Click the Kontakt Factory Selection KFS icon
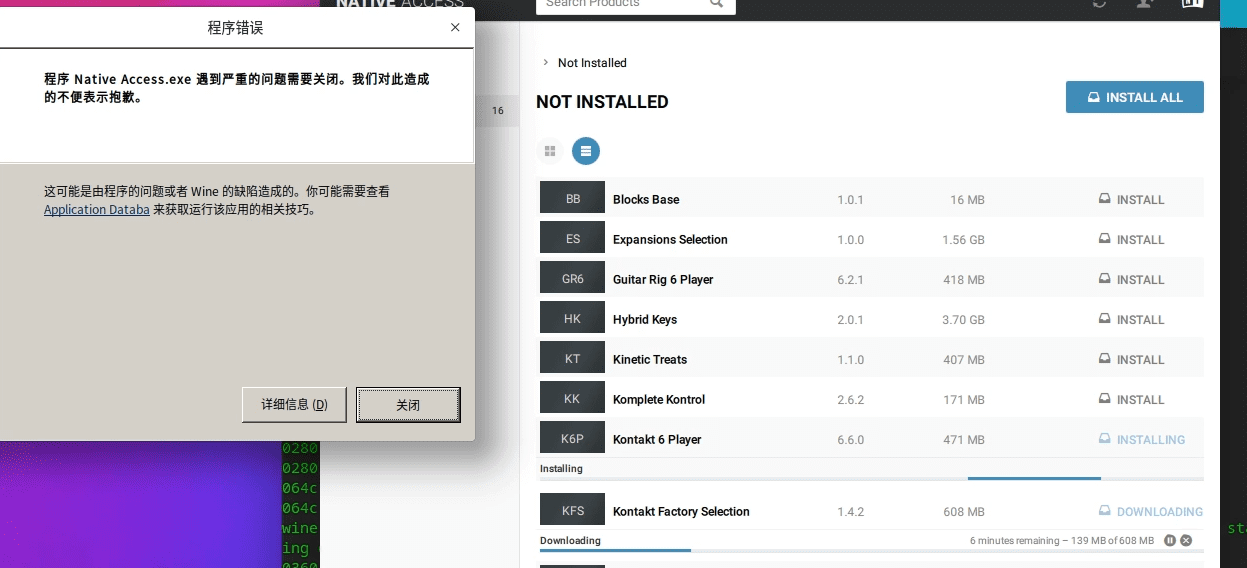Screen dimensions: 1247x568 coord(573,509)
